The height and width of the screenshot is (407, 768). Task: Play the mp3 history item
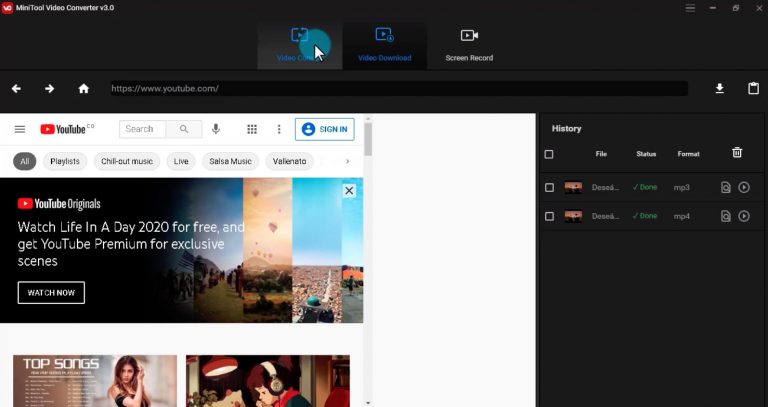point(744,188)
